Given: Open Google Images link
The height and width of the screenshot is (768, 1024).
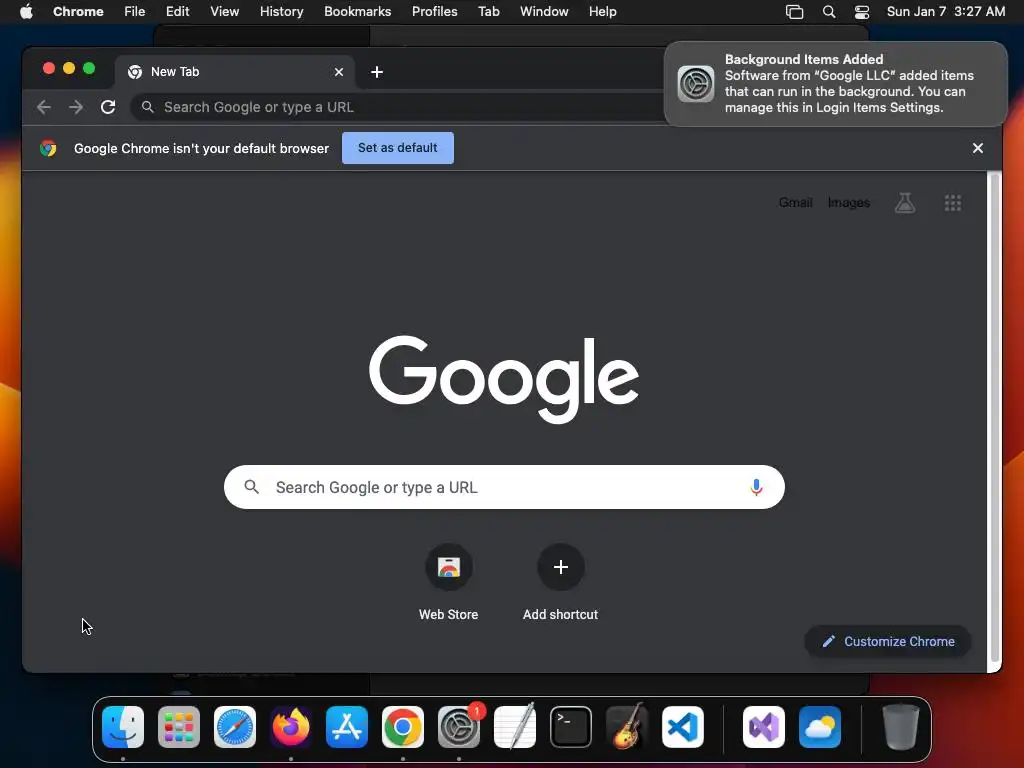Looking at the screenshot, I should click(849, 202).
